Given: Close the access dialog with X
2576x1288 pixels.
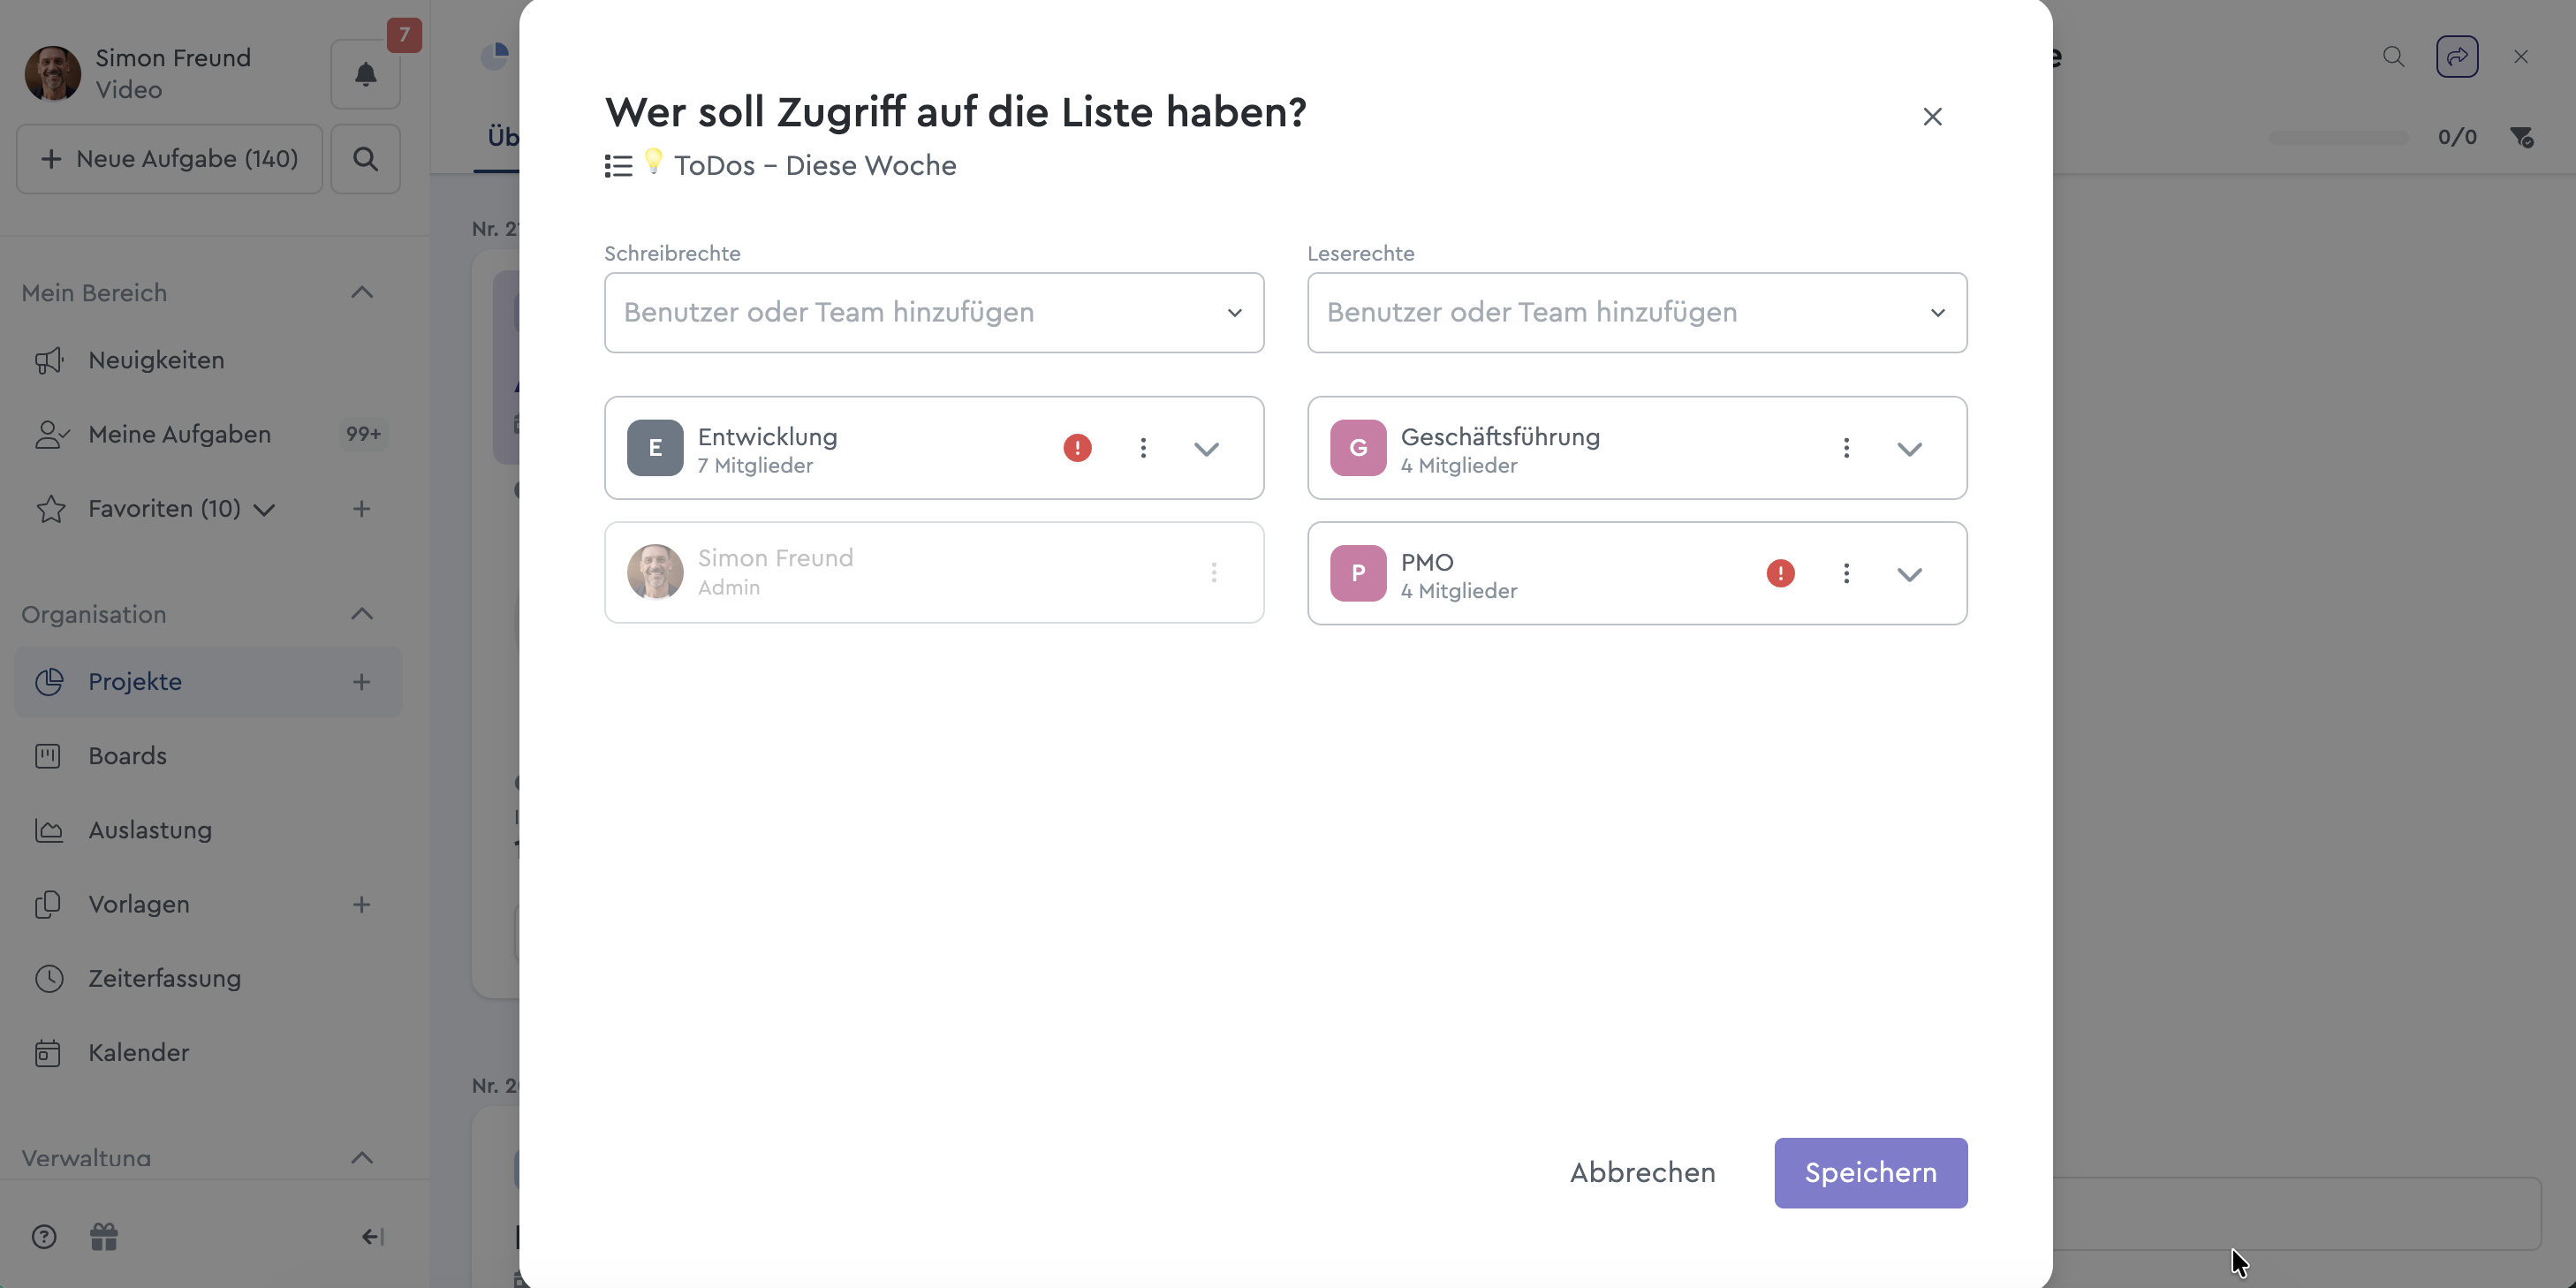Looking at the screenshot, I should 1932,117.
